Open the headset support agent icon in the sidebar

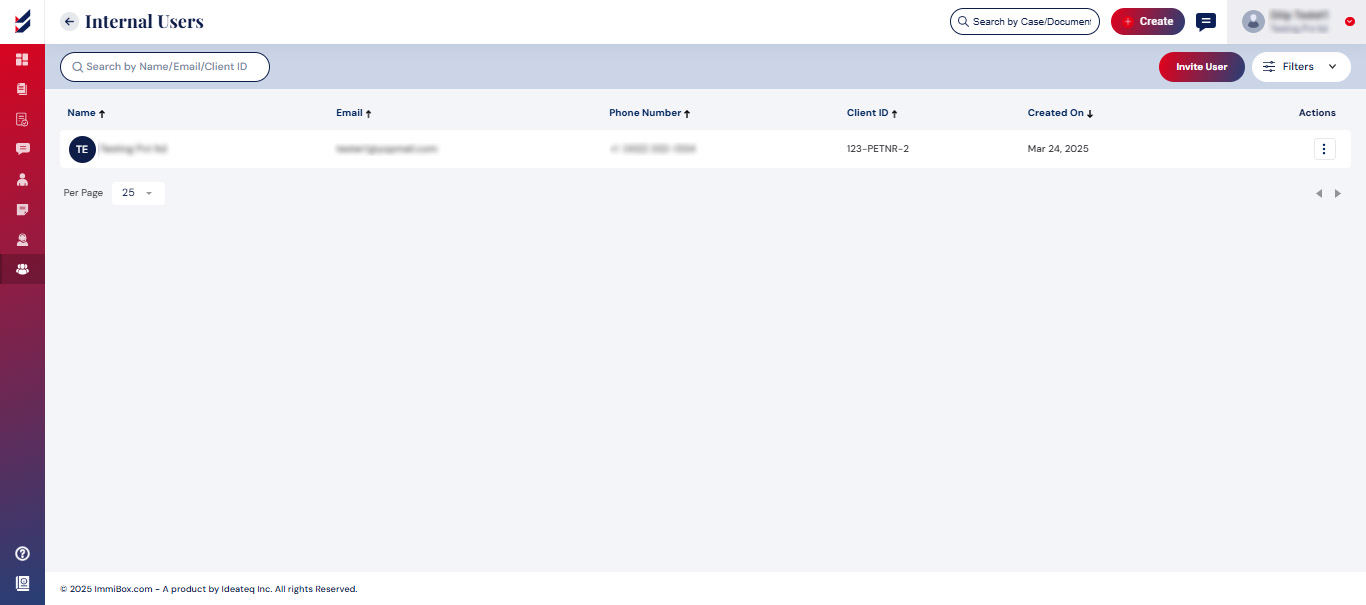22,240
